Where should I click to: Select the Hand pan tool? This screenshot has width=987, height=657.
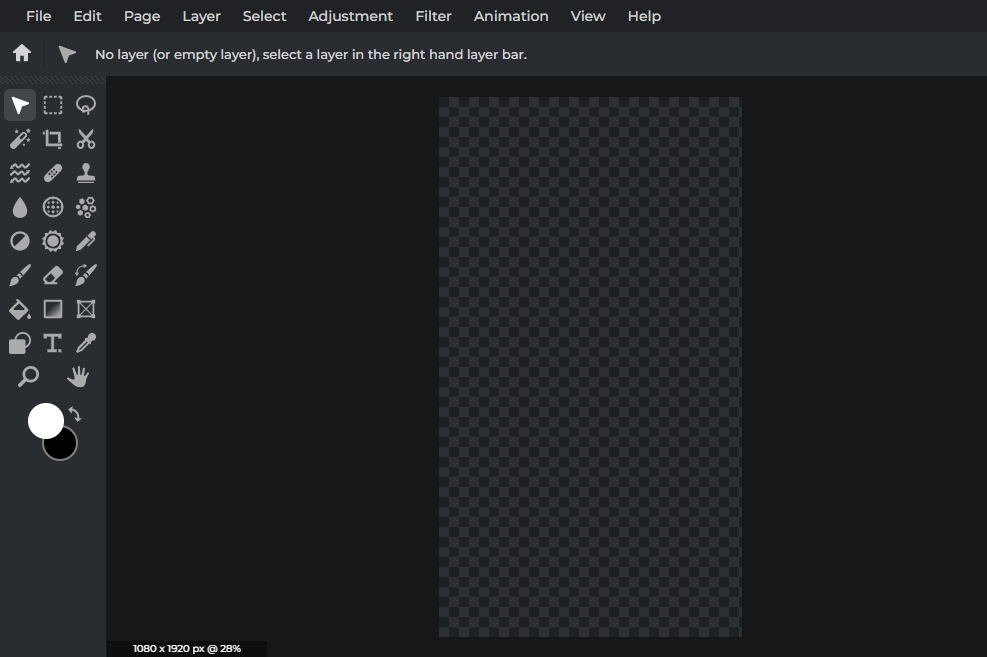[x=78, y=377]
